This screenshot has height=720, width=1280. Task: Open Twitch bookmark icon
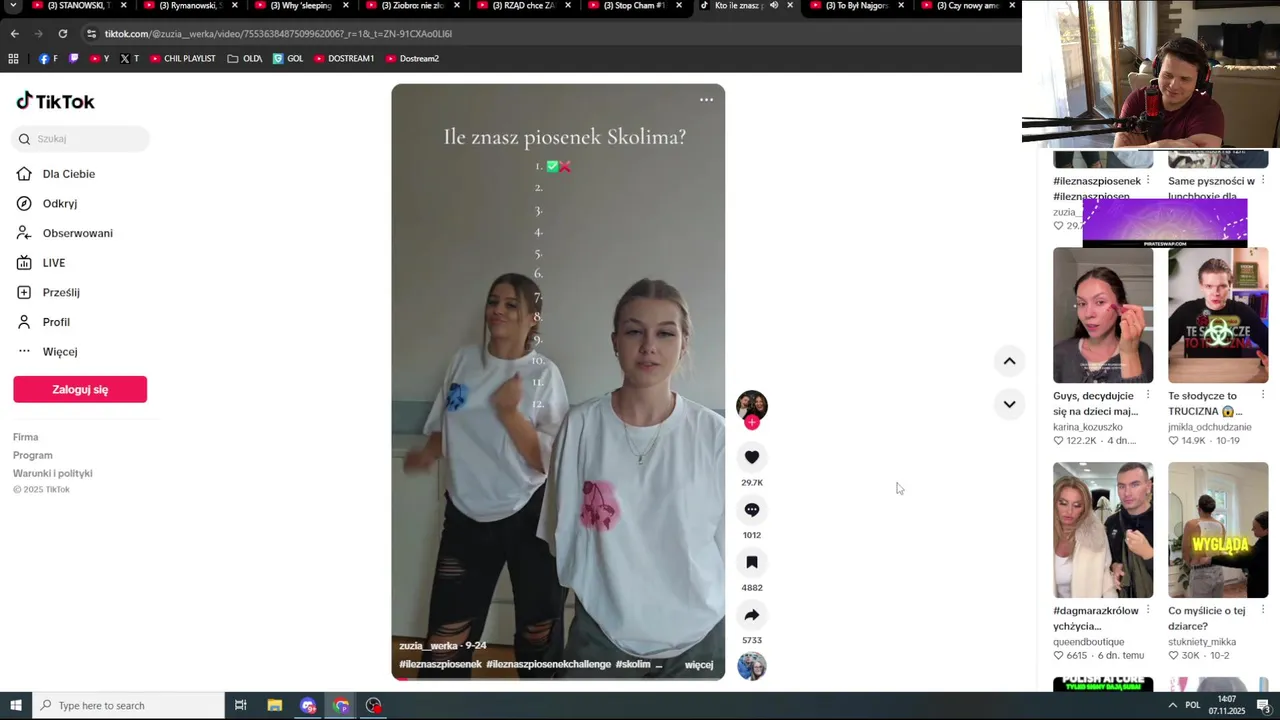(74, 59)
